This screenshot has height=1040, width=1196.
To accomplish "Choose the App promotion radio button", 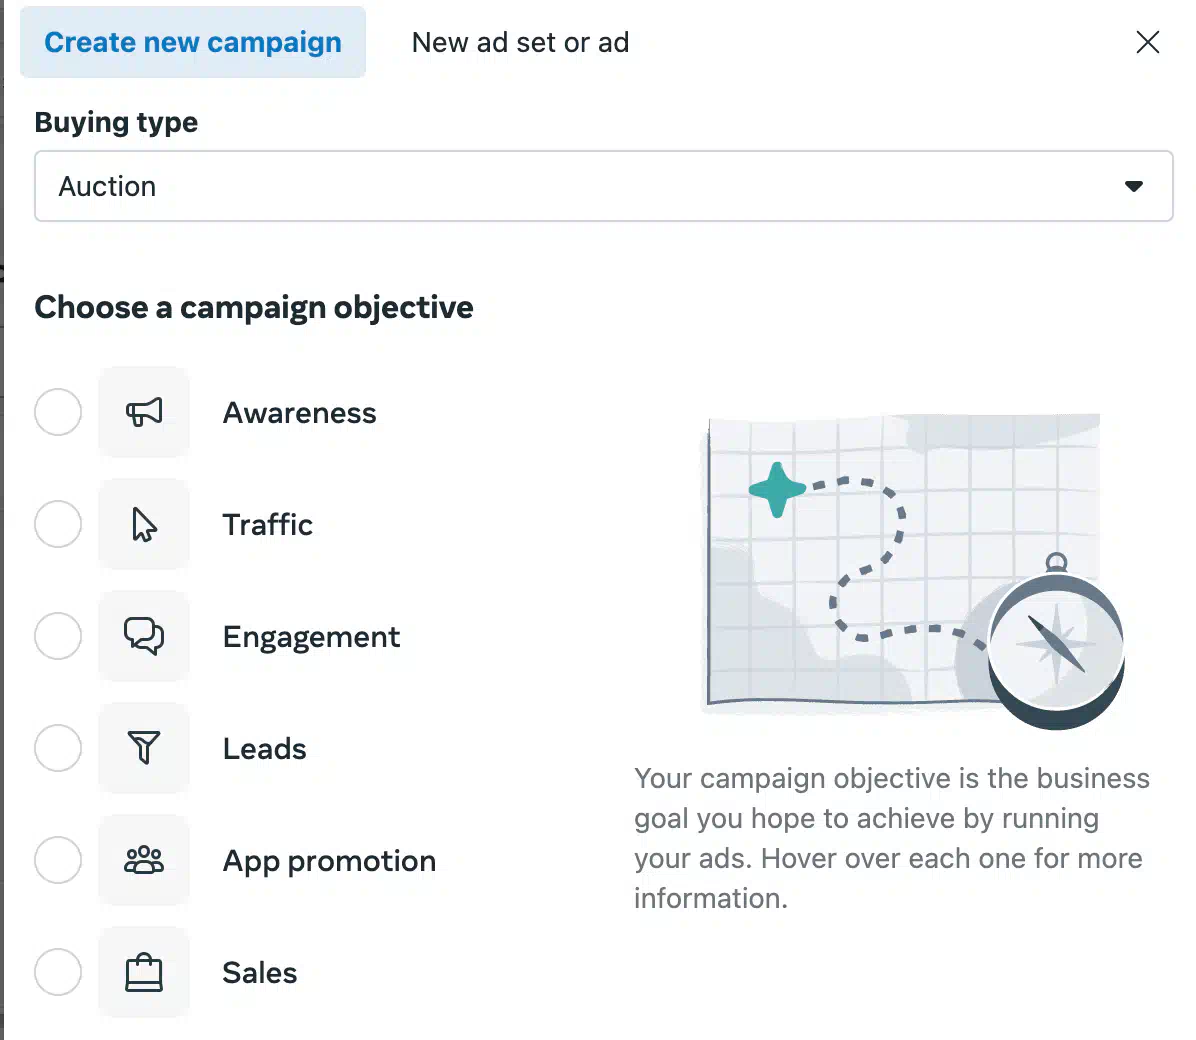I will click(x=58, y=860).
